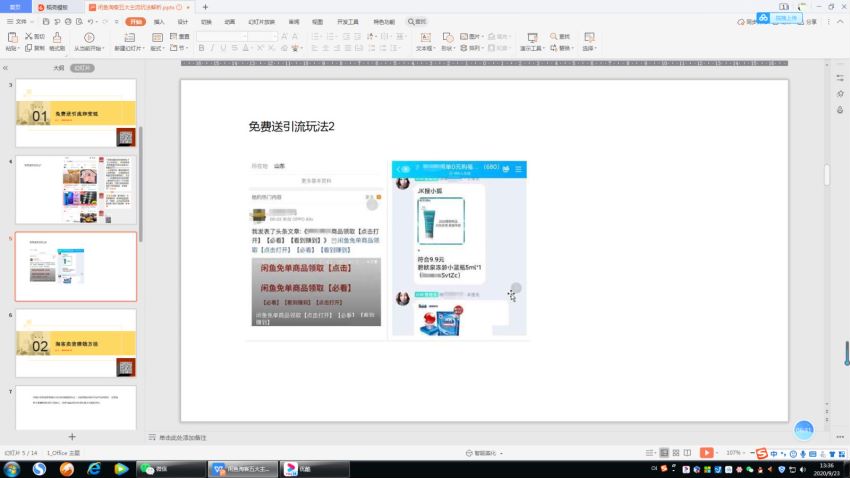Collapse the ribbon with the chevron
The width and height of the screenshot is (850, 478).
(x=840, y=22)
